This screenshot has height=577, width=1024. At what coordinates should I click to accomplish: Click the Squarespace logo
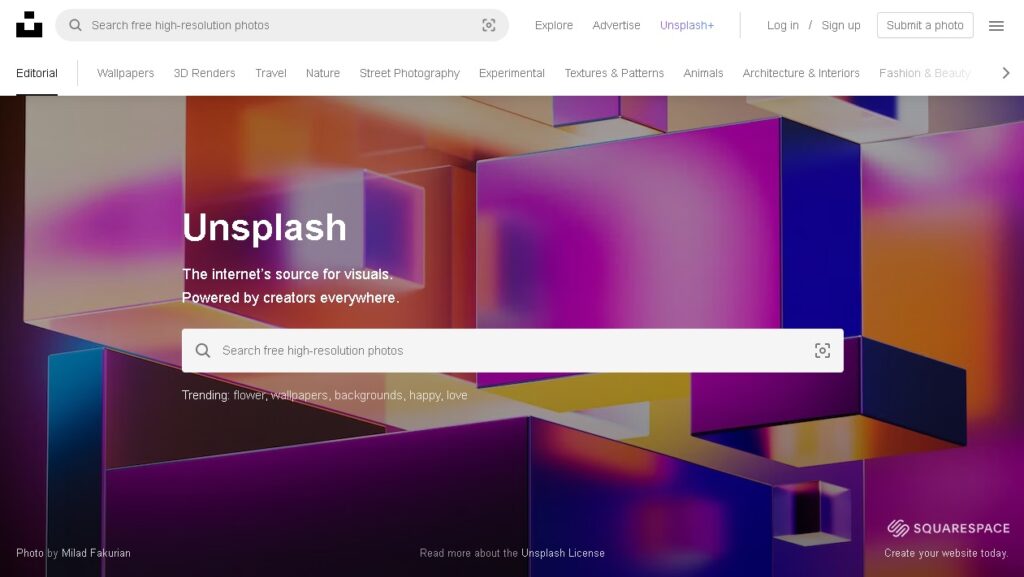coord(948,528)
